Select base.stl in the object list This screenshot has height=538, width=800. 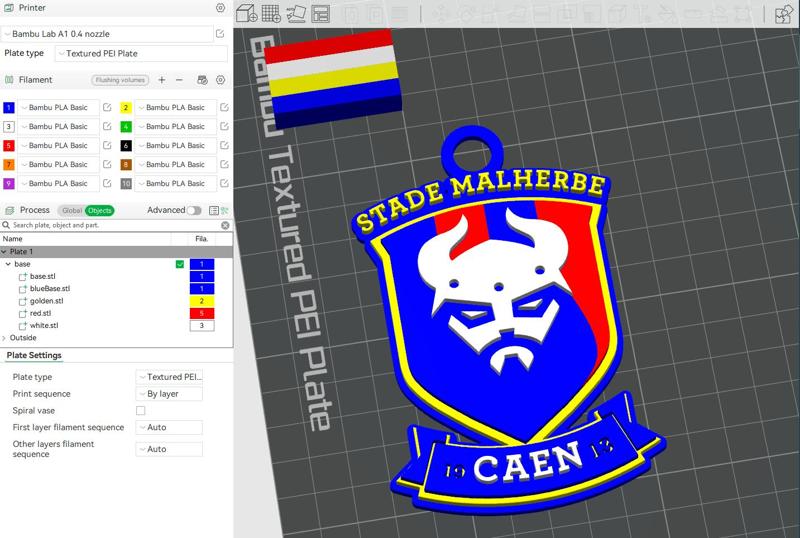pyautogui.click(x=43, y=276)
